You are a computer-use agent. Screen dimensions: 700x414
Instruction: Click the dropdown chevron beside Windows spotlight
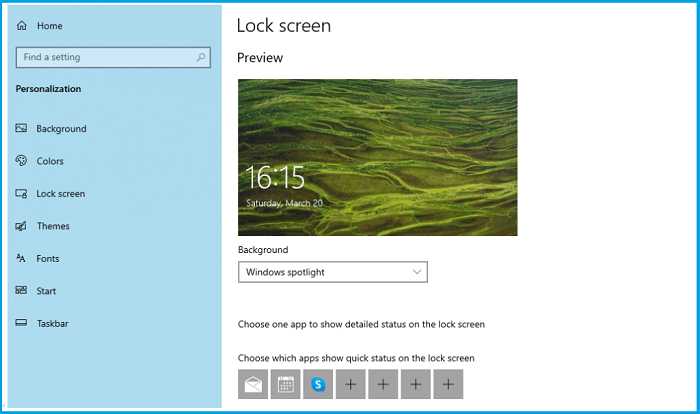(x=417, y=272)
